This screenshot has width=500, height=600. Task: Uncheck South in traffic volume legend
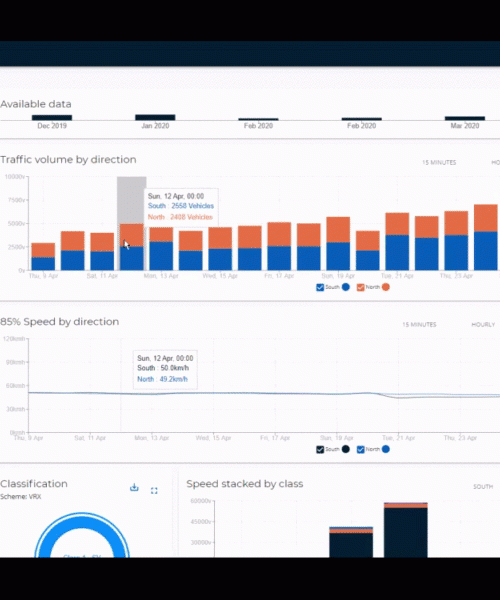[320, 287]
